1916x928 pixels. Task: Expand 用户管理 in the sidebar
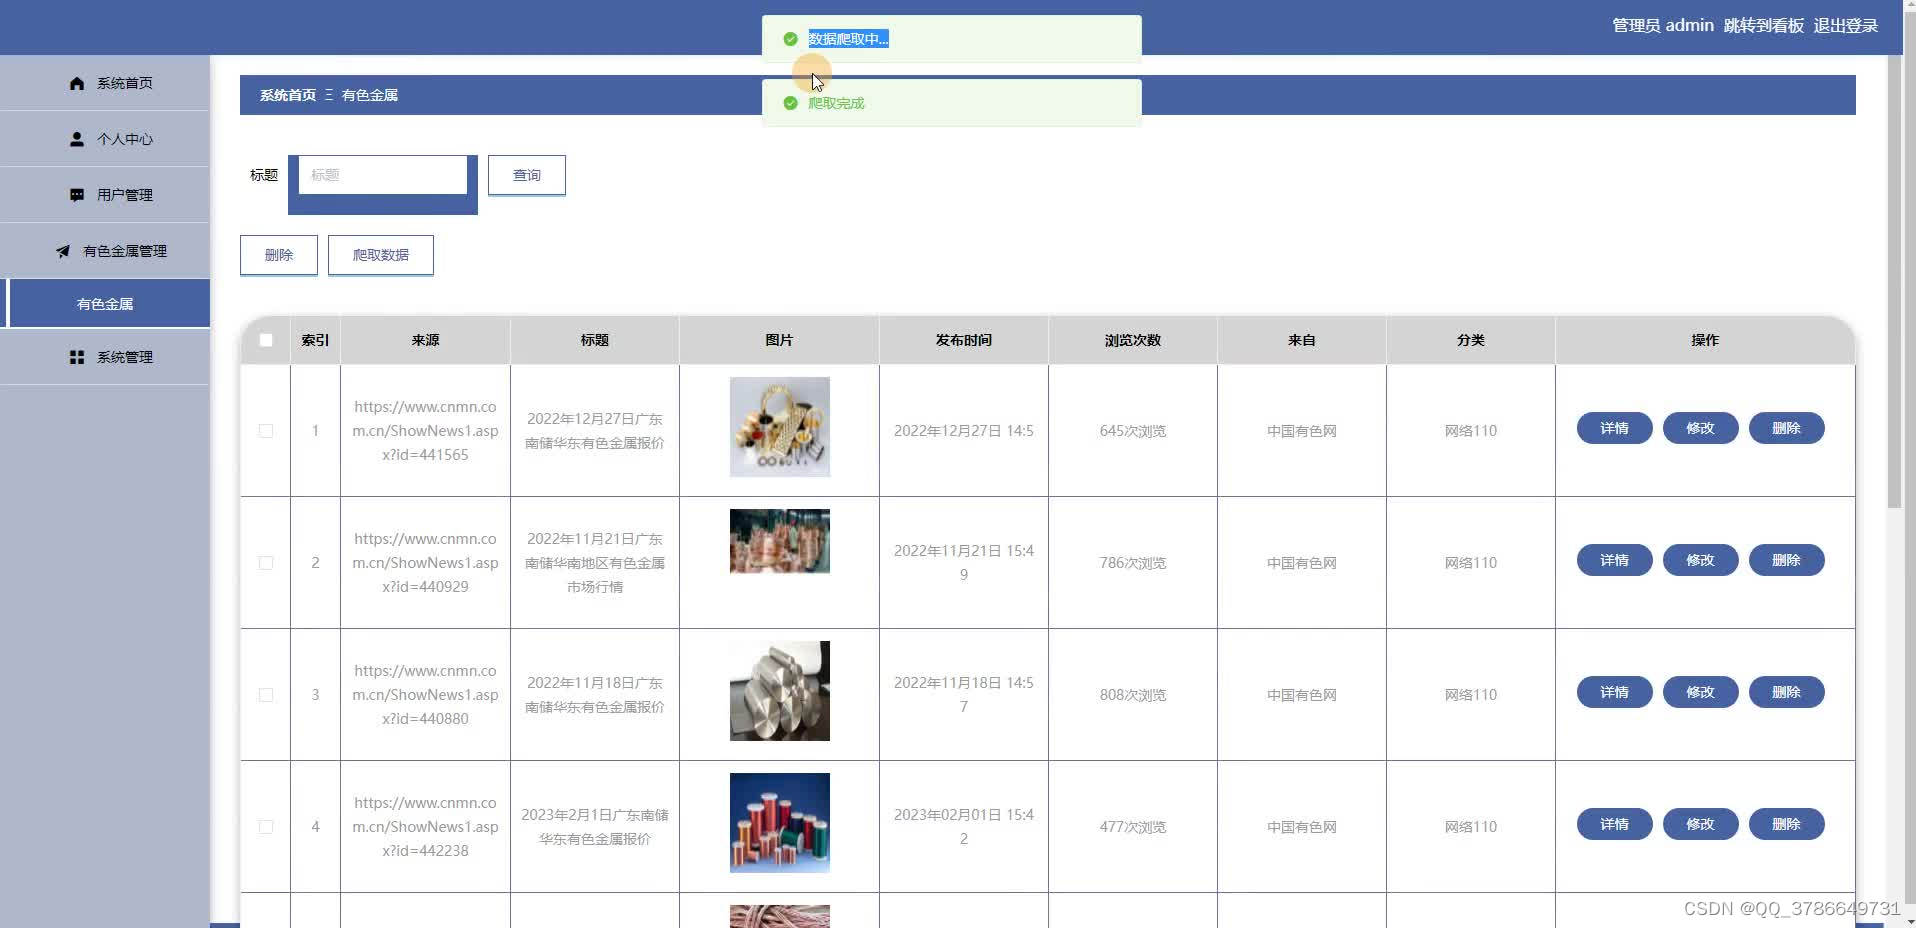point(105,195)
